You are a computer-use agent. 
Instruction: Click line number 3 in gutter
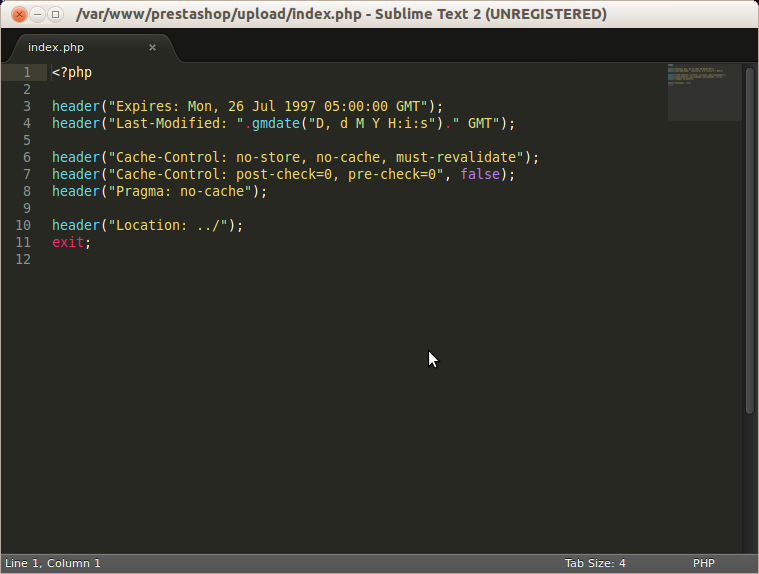click(27, 106)
